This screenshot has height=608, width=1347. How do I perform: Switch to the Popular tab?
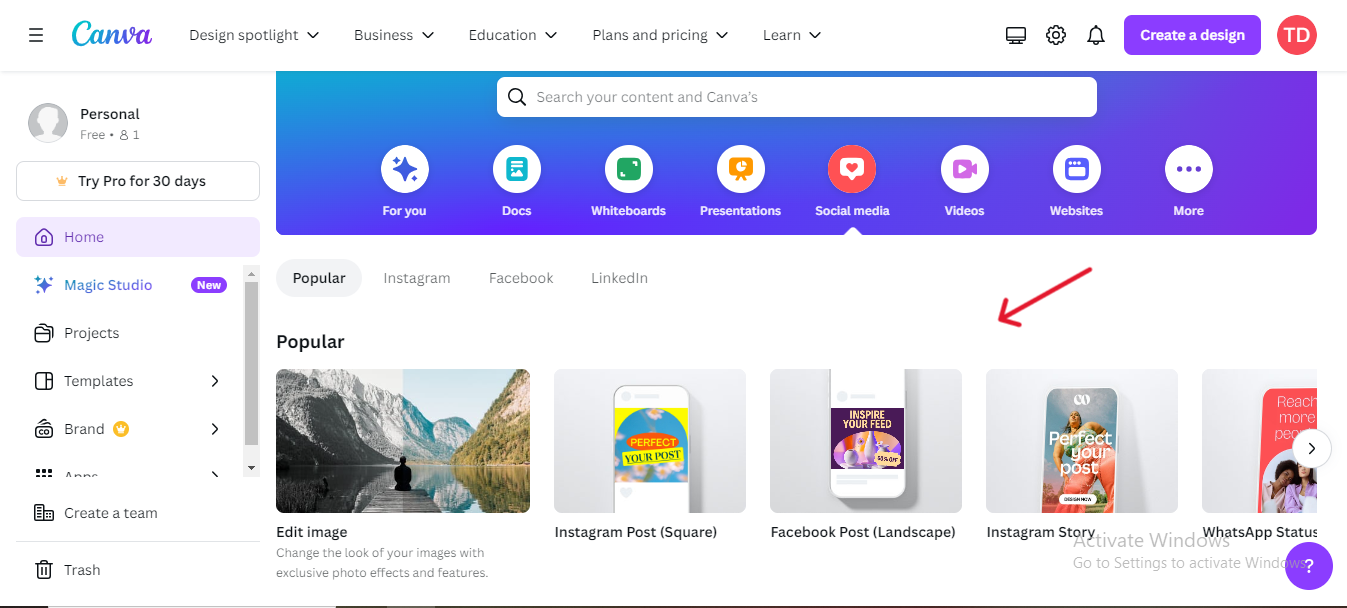[x=319, y=278]
